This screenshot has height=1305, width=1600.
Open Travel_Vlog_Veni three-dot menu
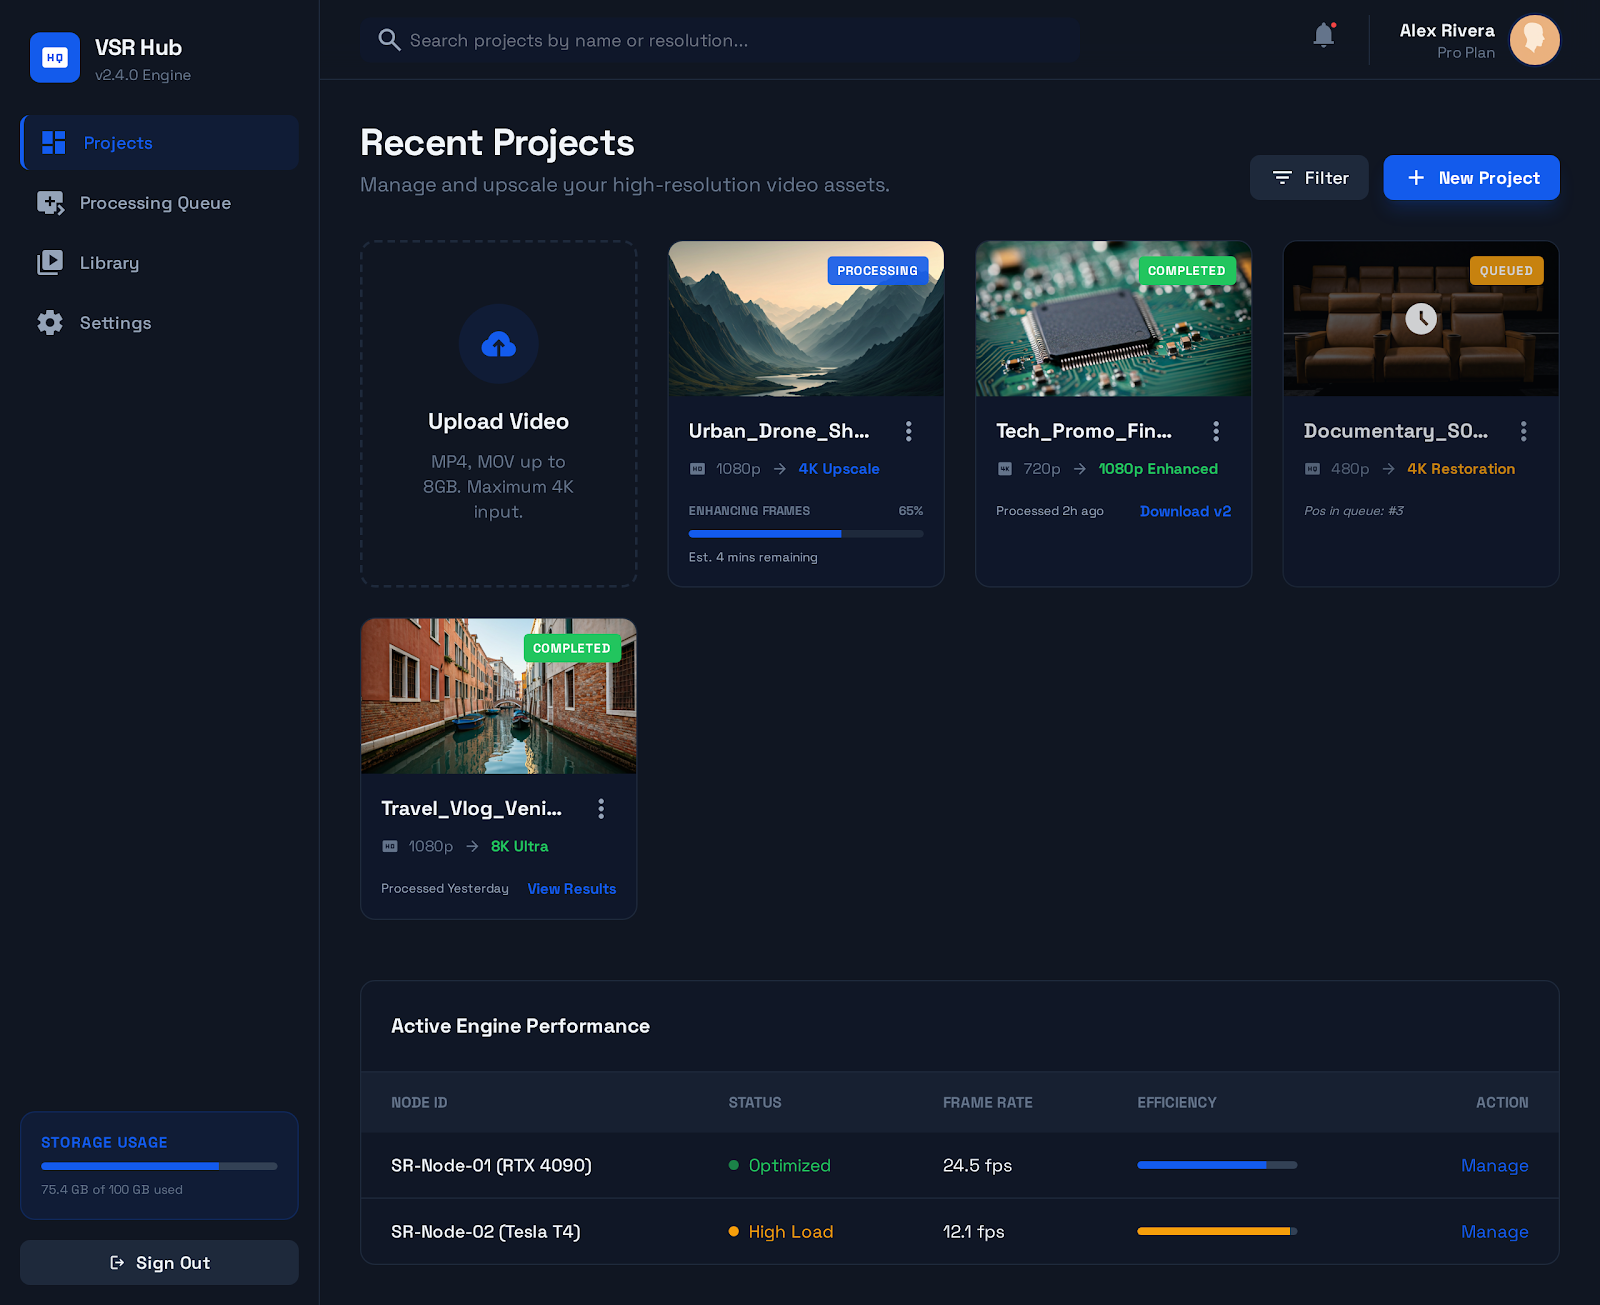pyautogui.click(x=601, y=808)
